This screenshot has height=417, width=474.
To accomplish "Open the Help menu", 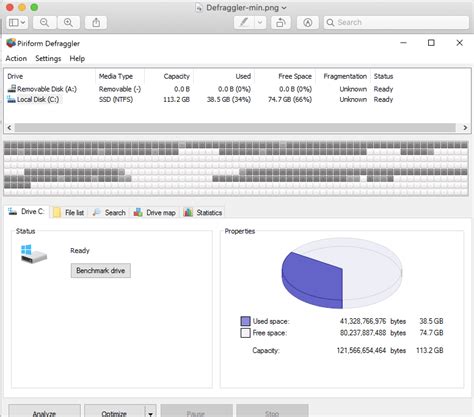I will coord(77,58).
